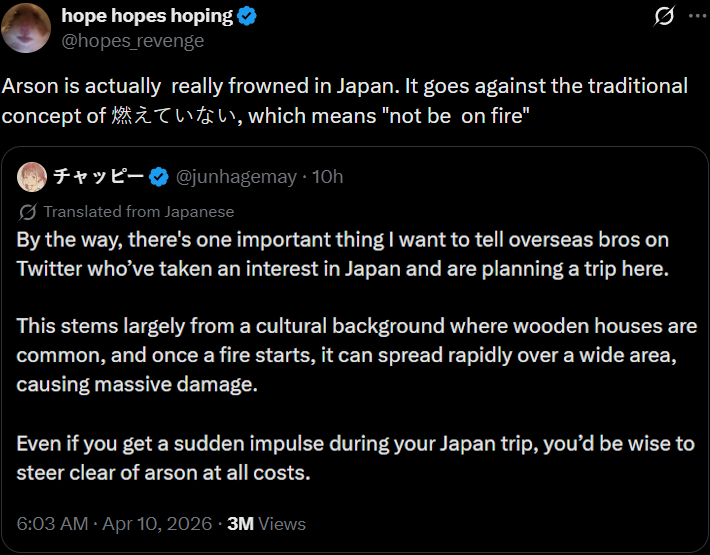
Task: Click the 'Translated from Japanese' label
Action: [139, 211]
